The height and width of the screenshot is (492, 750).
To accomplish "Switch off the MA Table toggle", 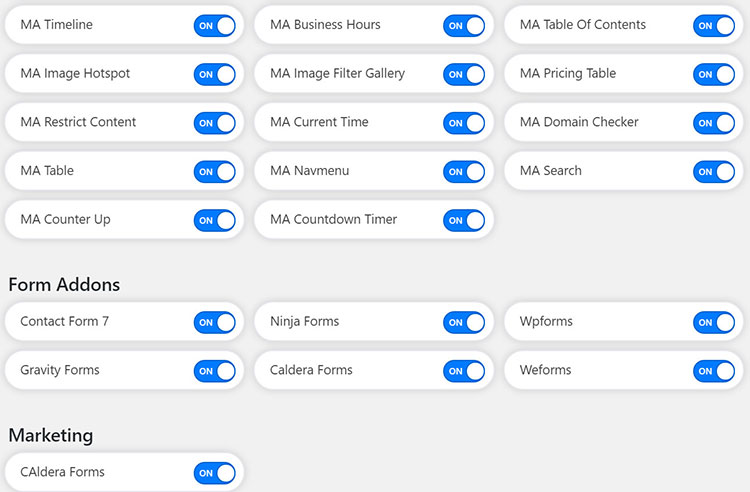I will tap(215, 171).
